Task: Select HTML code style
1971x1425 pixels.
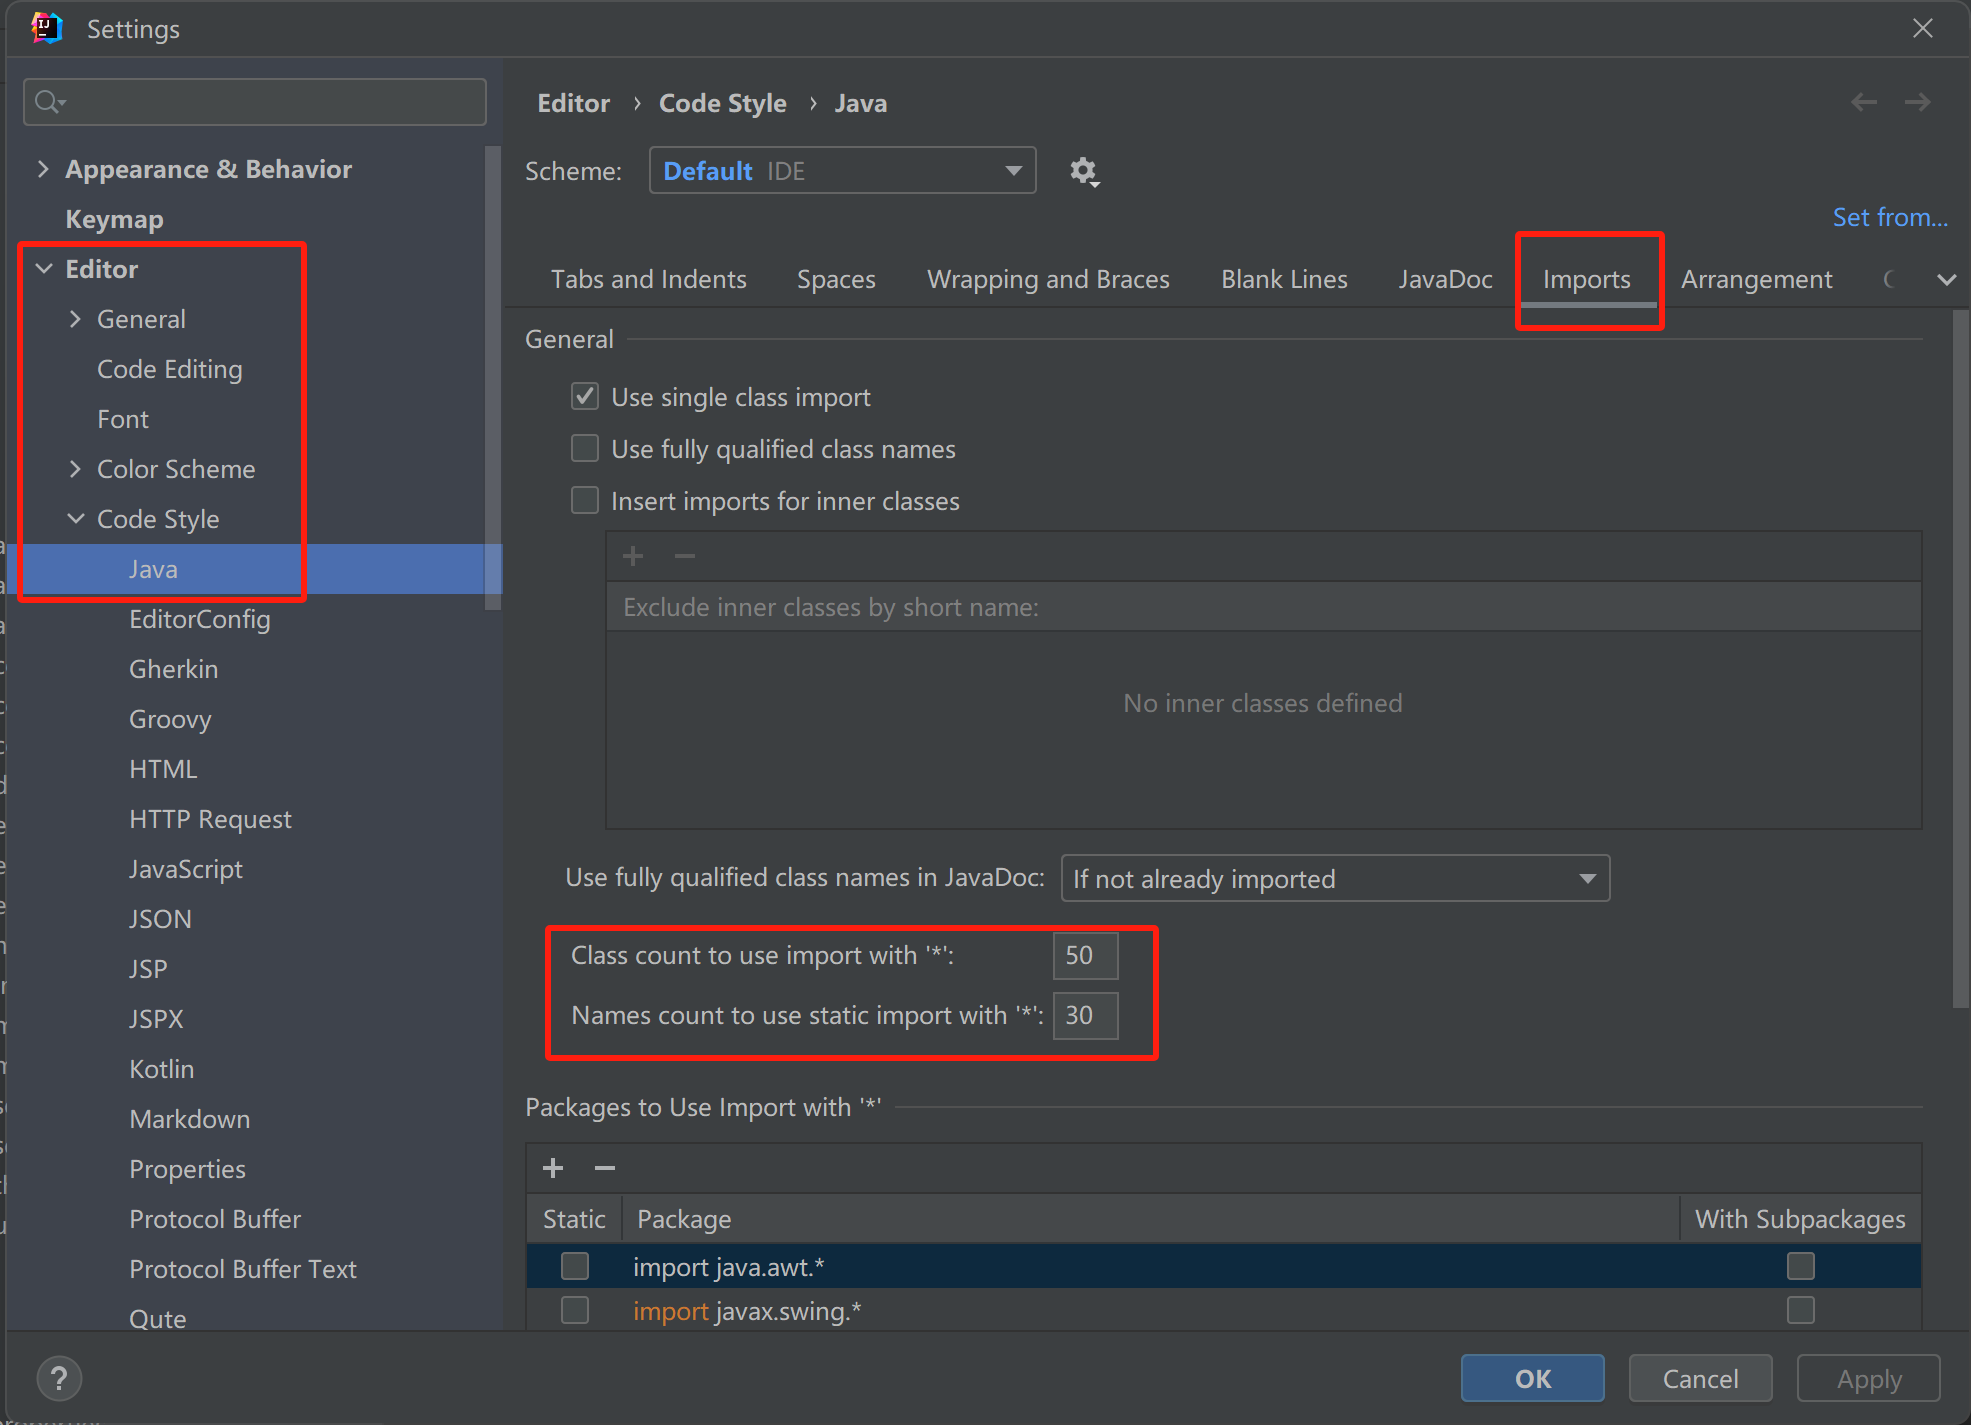Action: pos(163,769)
